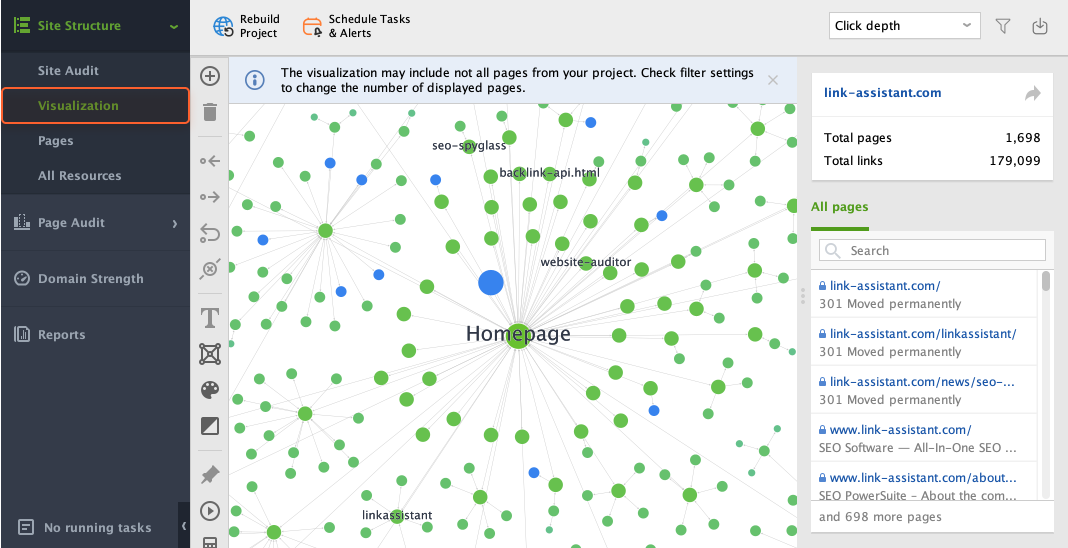Click the pages list scrollbar
1068x548 pixels.
[1046, 280]
